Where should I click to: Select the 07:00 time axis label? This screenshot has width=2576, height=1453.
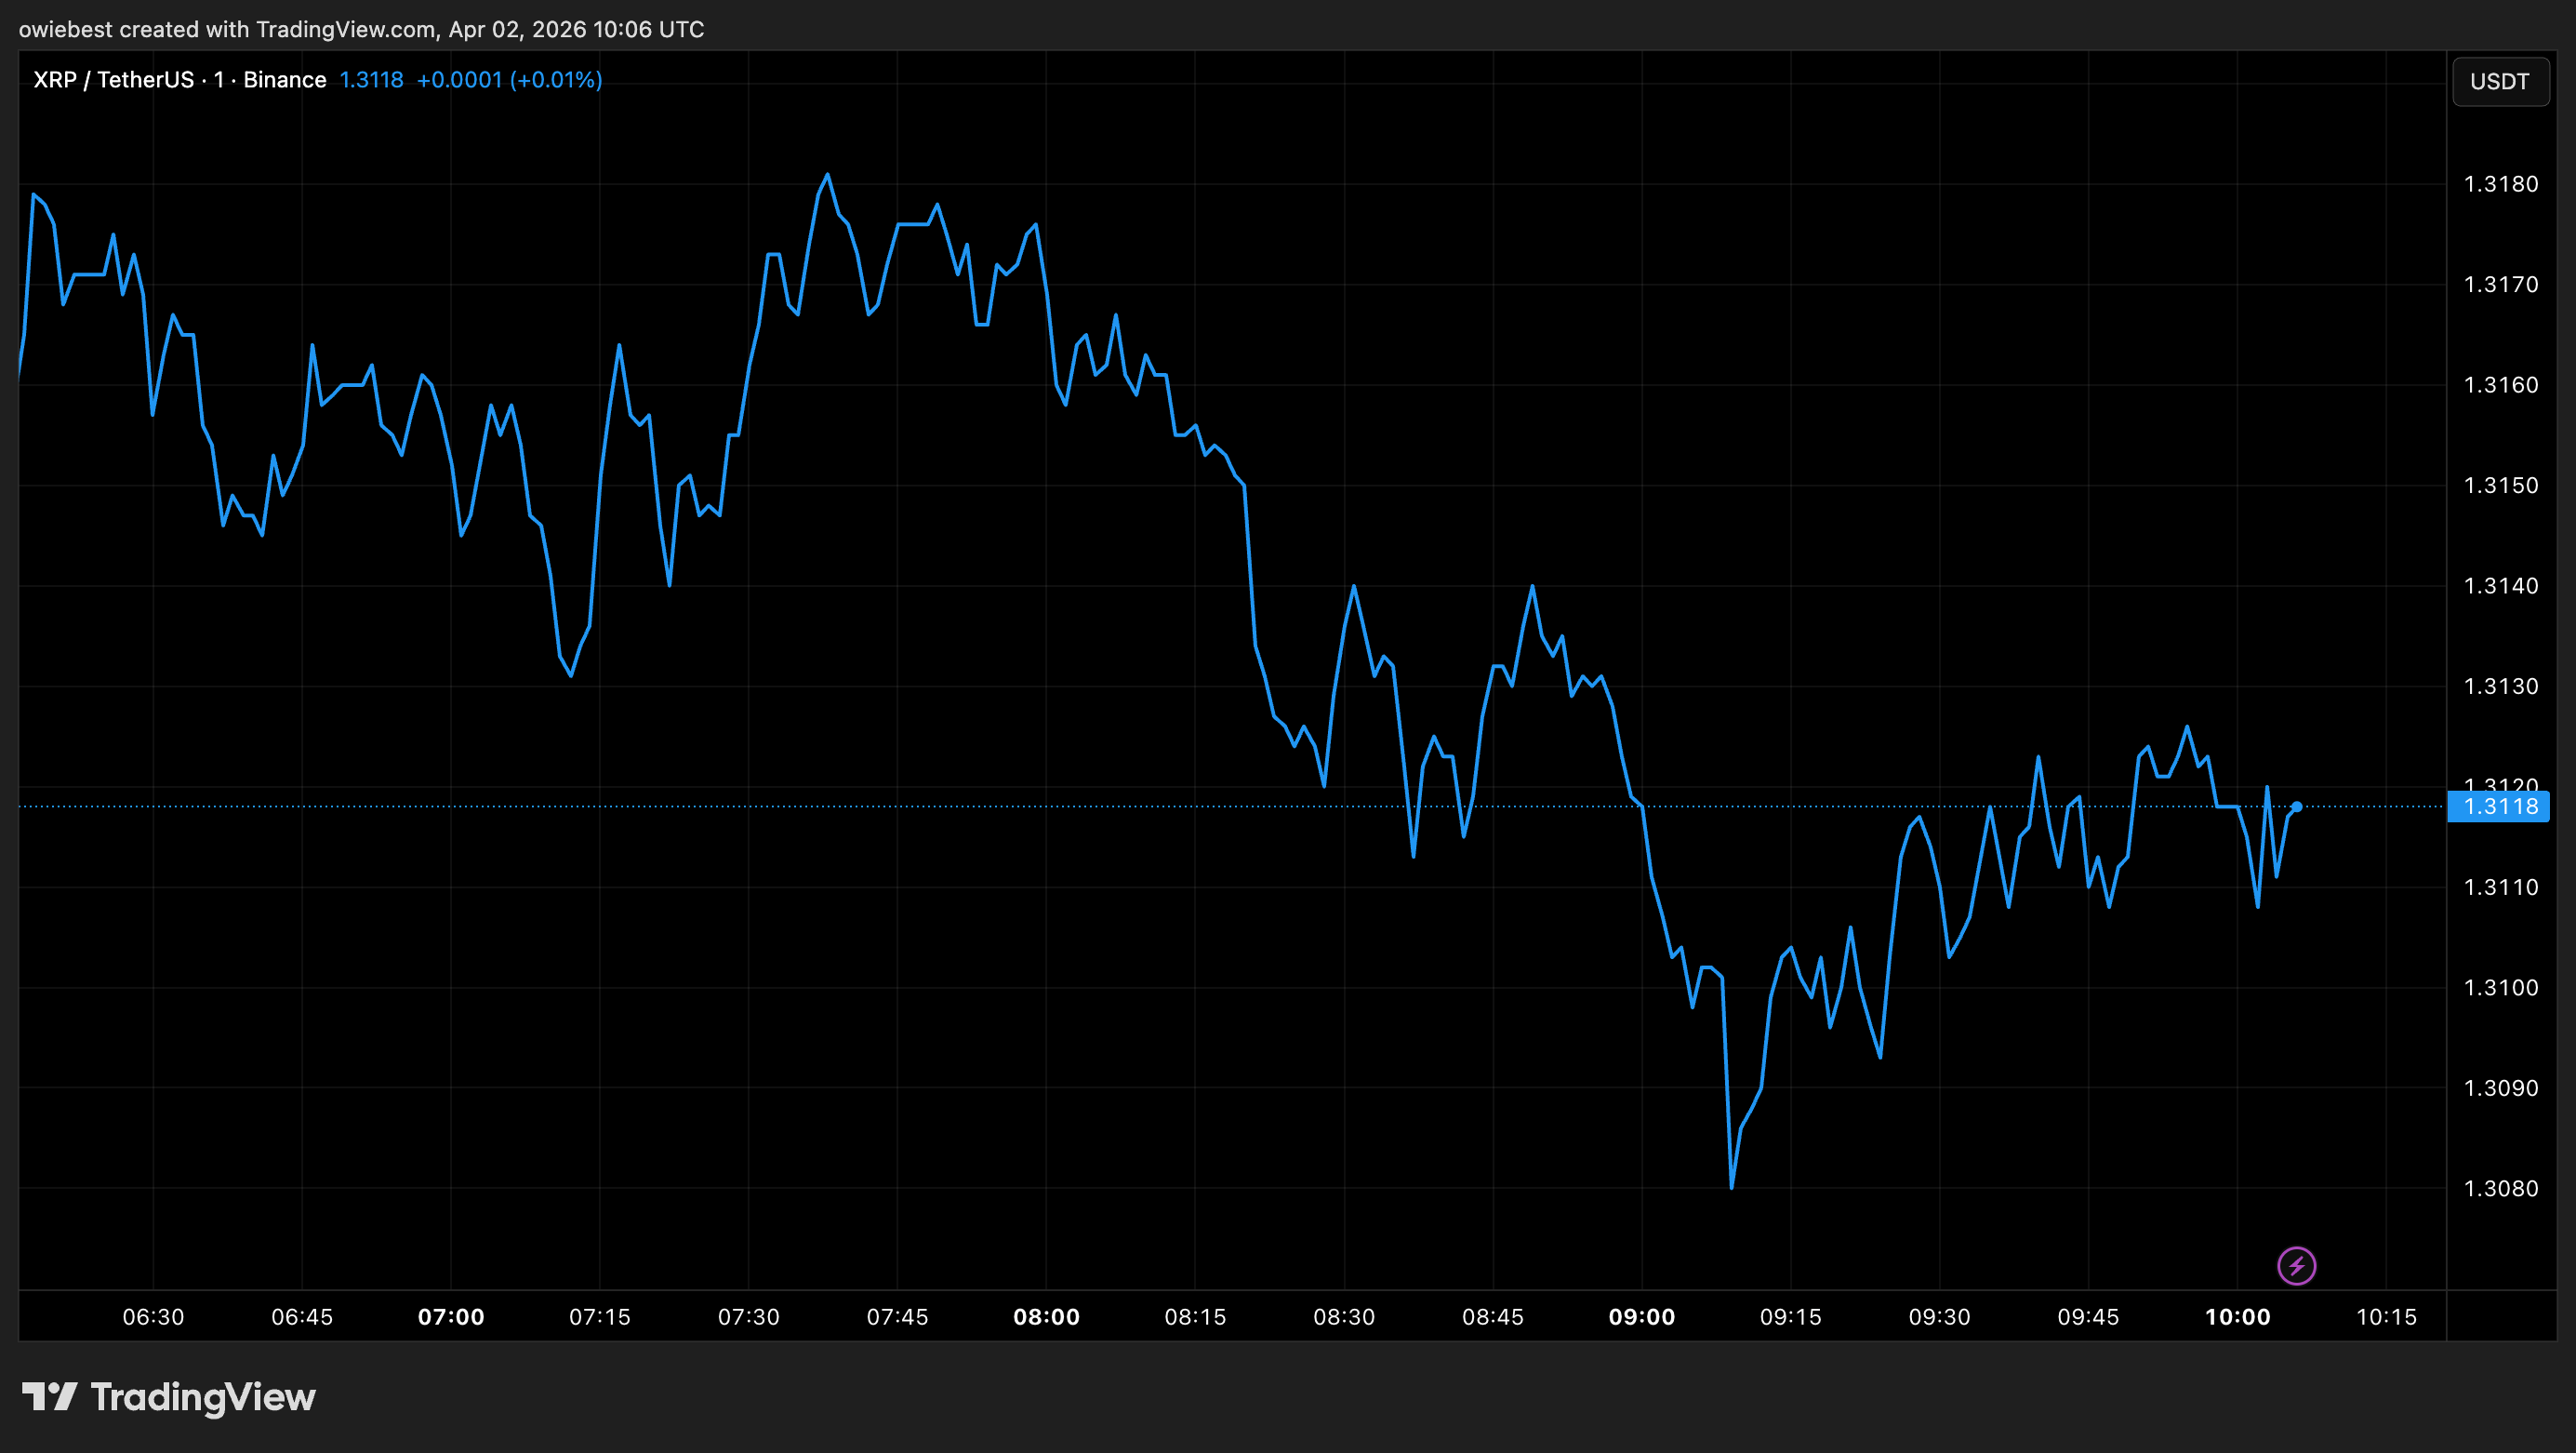451,1316
